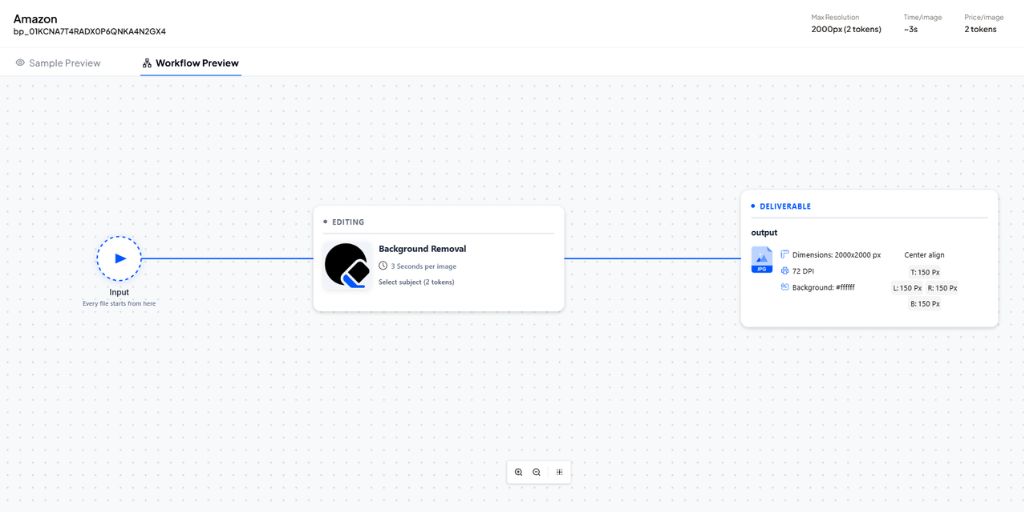The image size is (1024, 512).
Task: Click 'Background: #ffffff' value
Action: tap(824, 287)
